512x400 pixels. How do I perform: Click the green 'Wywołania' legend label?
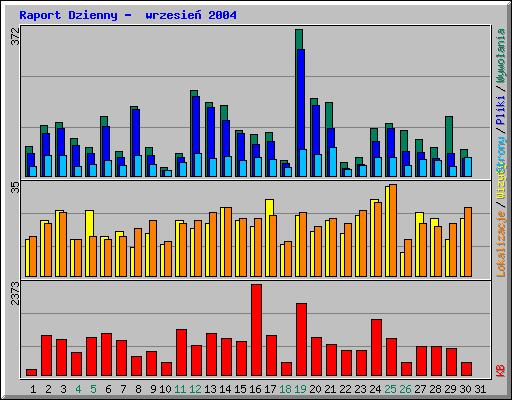pos(501,56)
